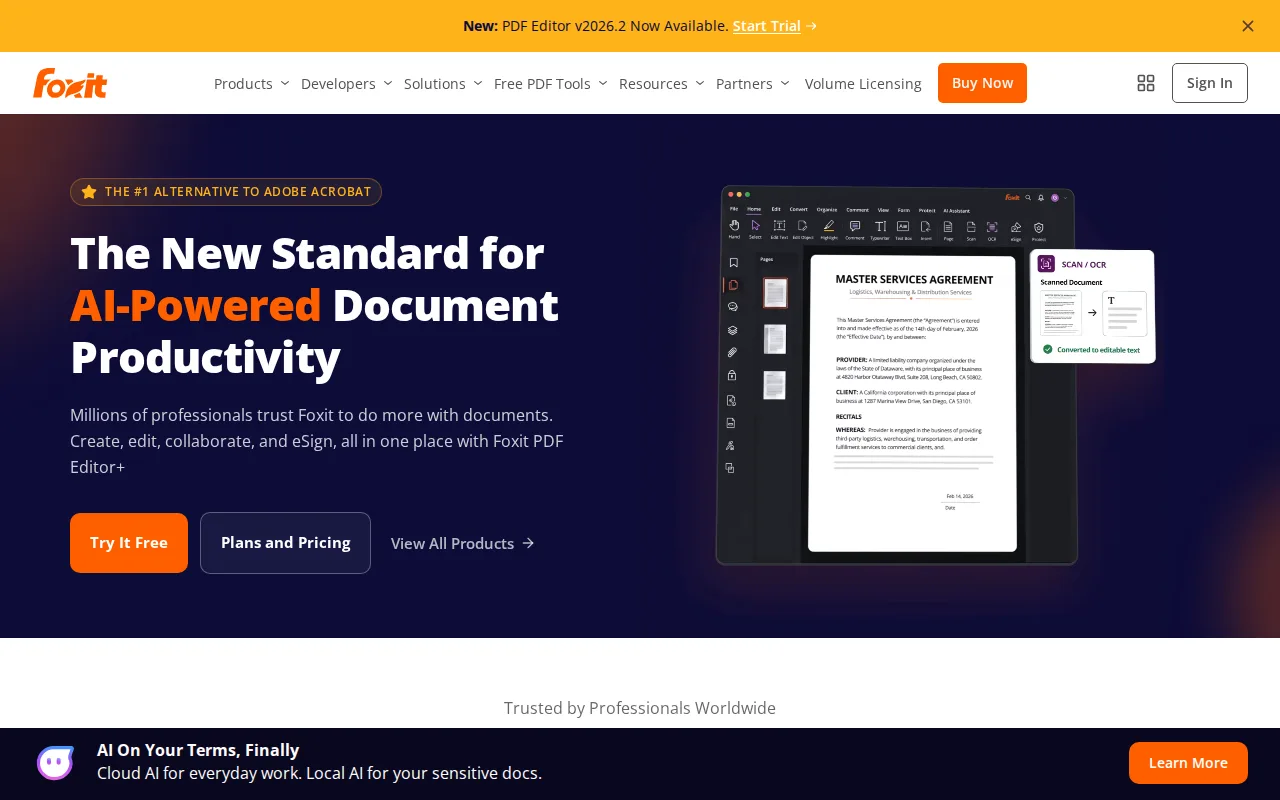
Task: Select the first highlighted page thumbnail
Action: pos(775,293)
